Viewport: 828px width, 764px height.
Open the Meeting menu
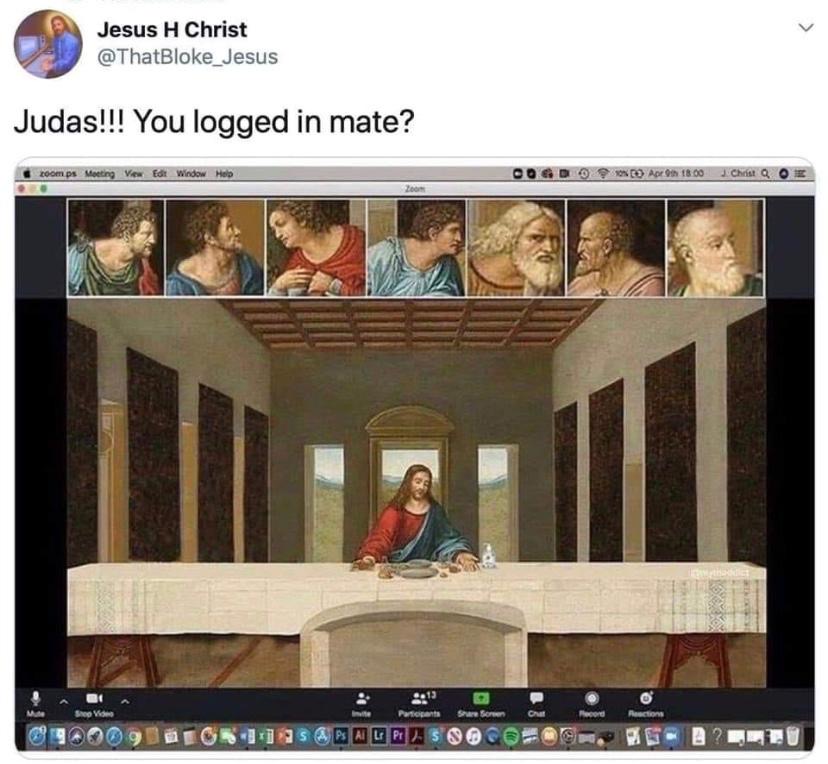100,174
